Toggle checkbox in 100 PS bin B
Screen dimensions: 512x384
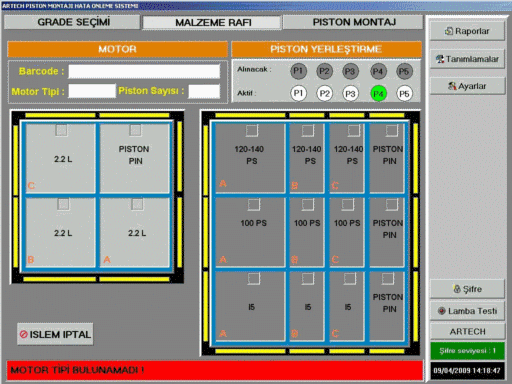(x=308, y=205)
